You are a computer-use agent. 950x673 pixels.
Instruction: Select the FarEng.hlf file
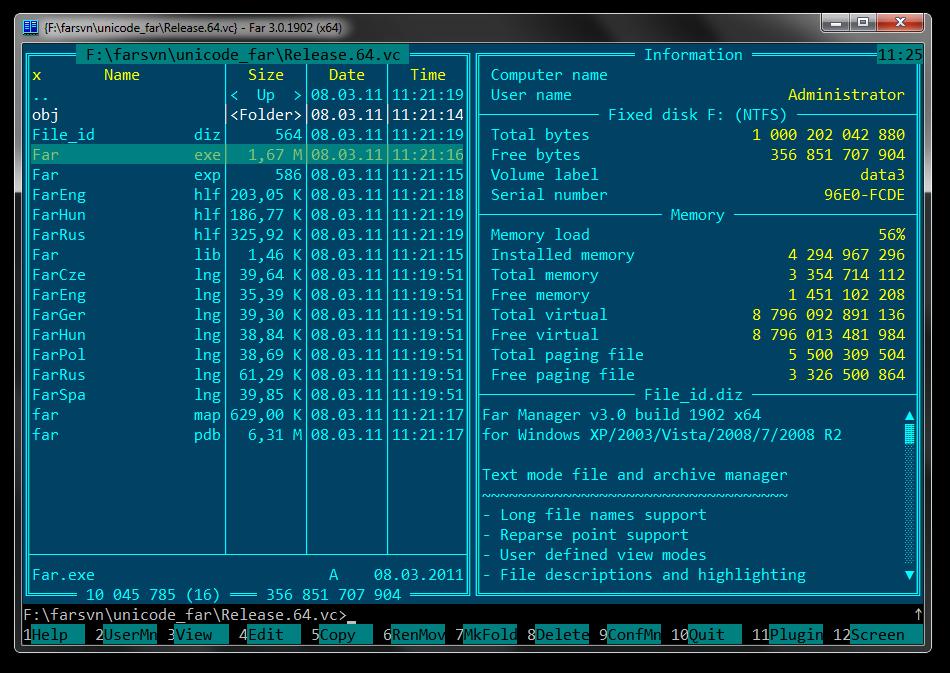(248, 195)
